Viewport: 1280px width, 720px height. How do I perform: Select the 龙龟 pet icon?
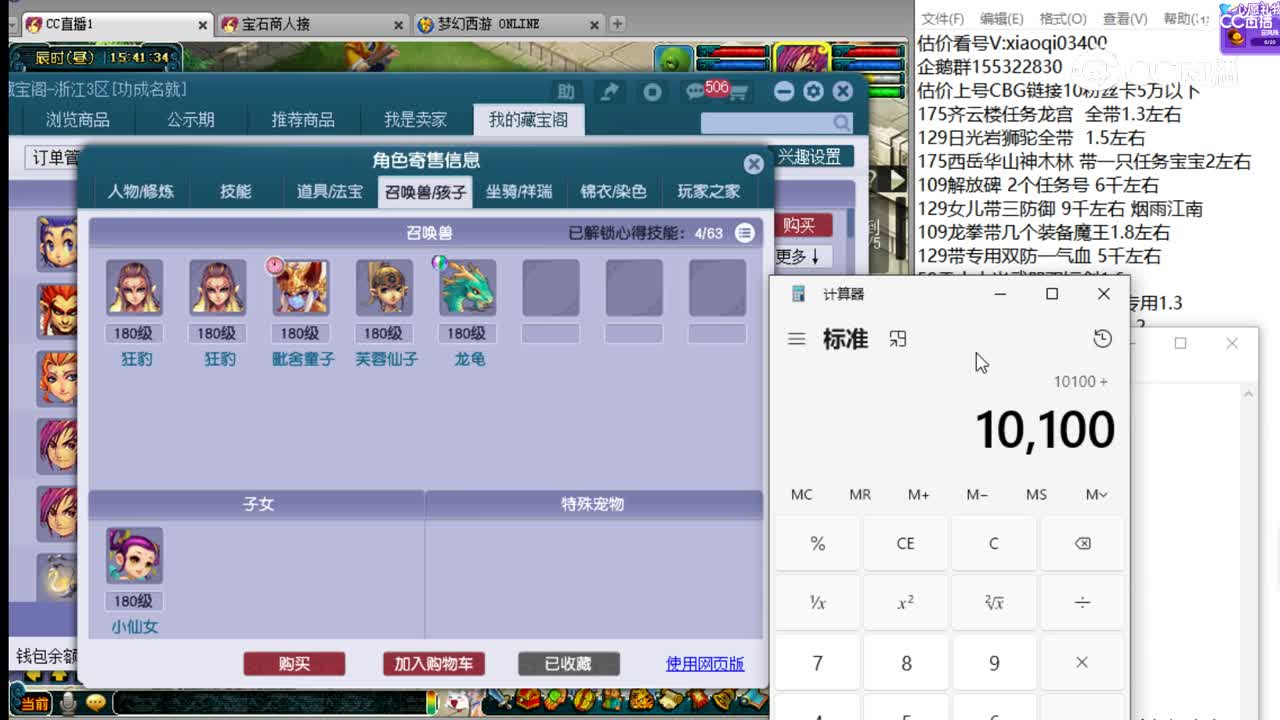point(468,288)
